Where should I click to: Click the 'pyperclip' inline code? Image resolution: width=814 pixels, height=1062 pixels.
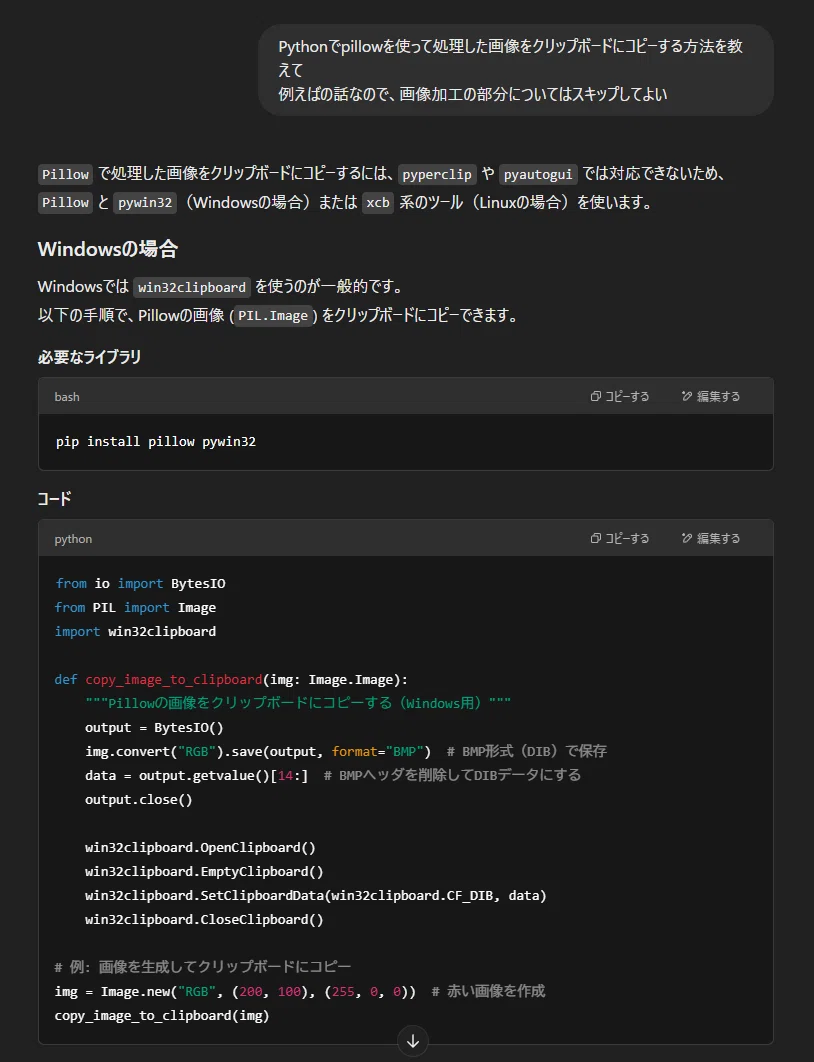[x=437, y=174]
